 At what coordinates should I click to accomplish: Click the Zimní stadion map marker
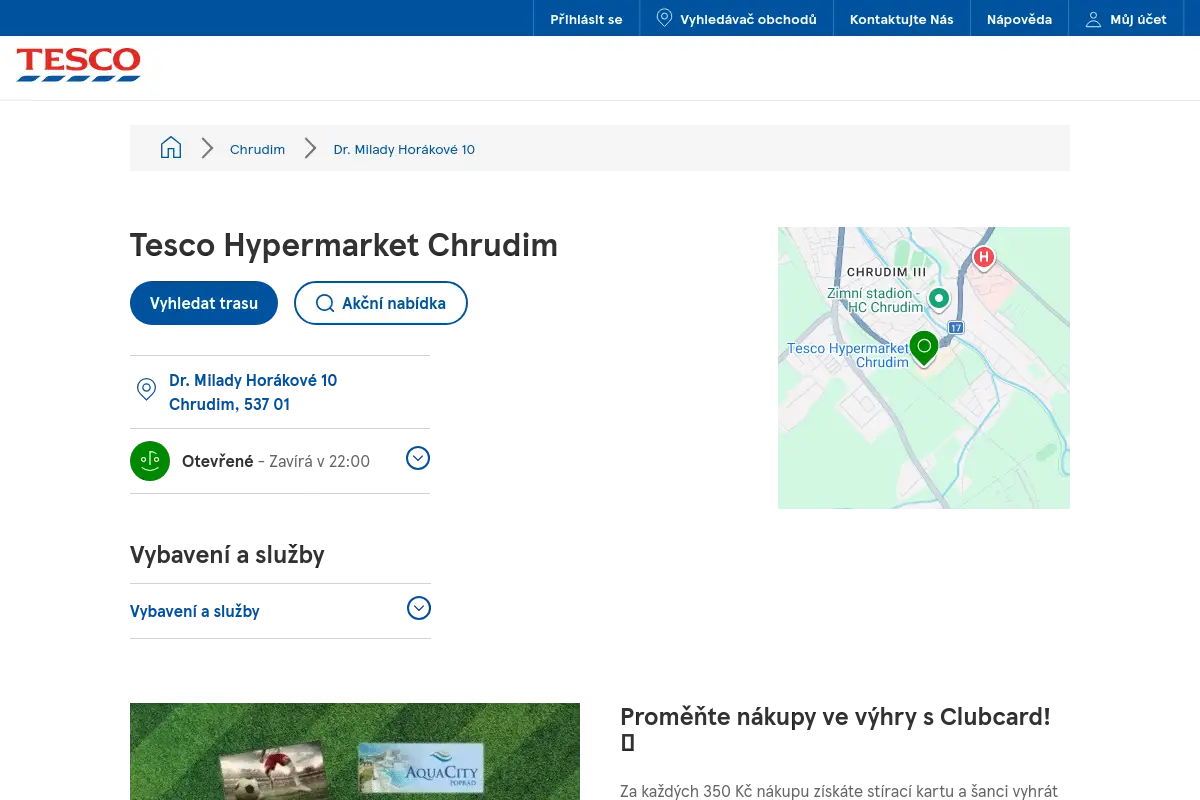point(938,298)
